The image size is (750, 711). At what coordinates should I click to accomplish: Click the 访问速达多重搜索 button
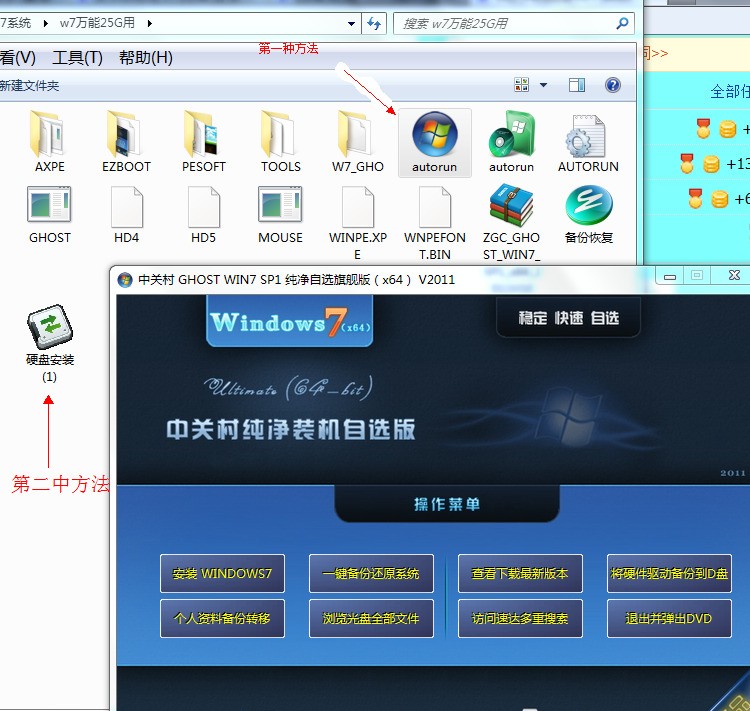point(520,618)
